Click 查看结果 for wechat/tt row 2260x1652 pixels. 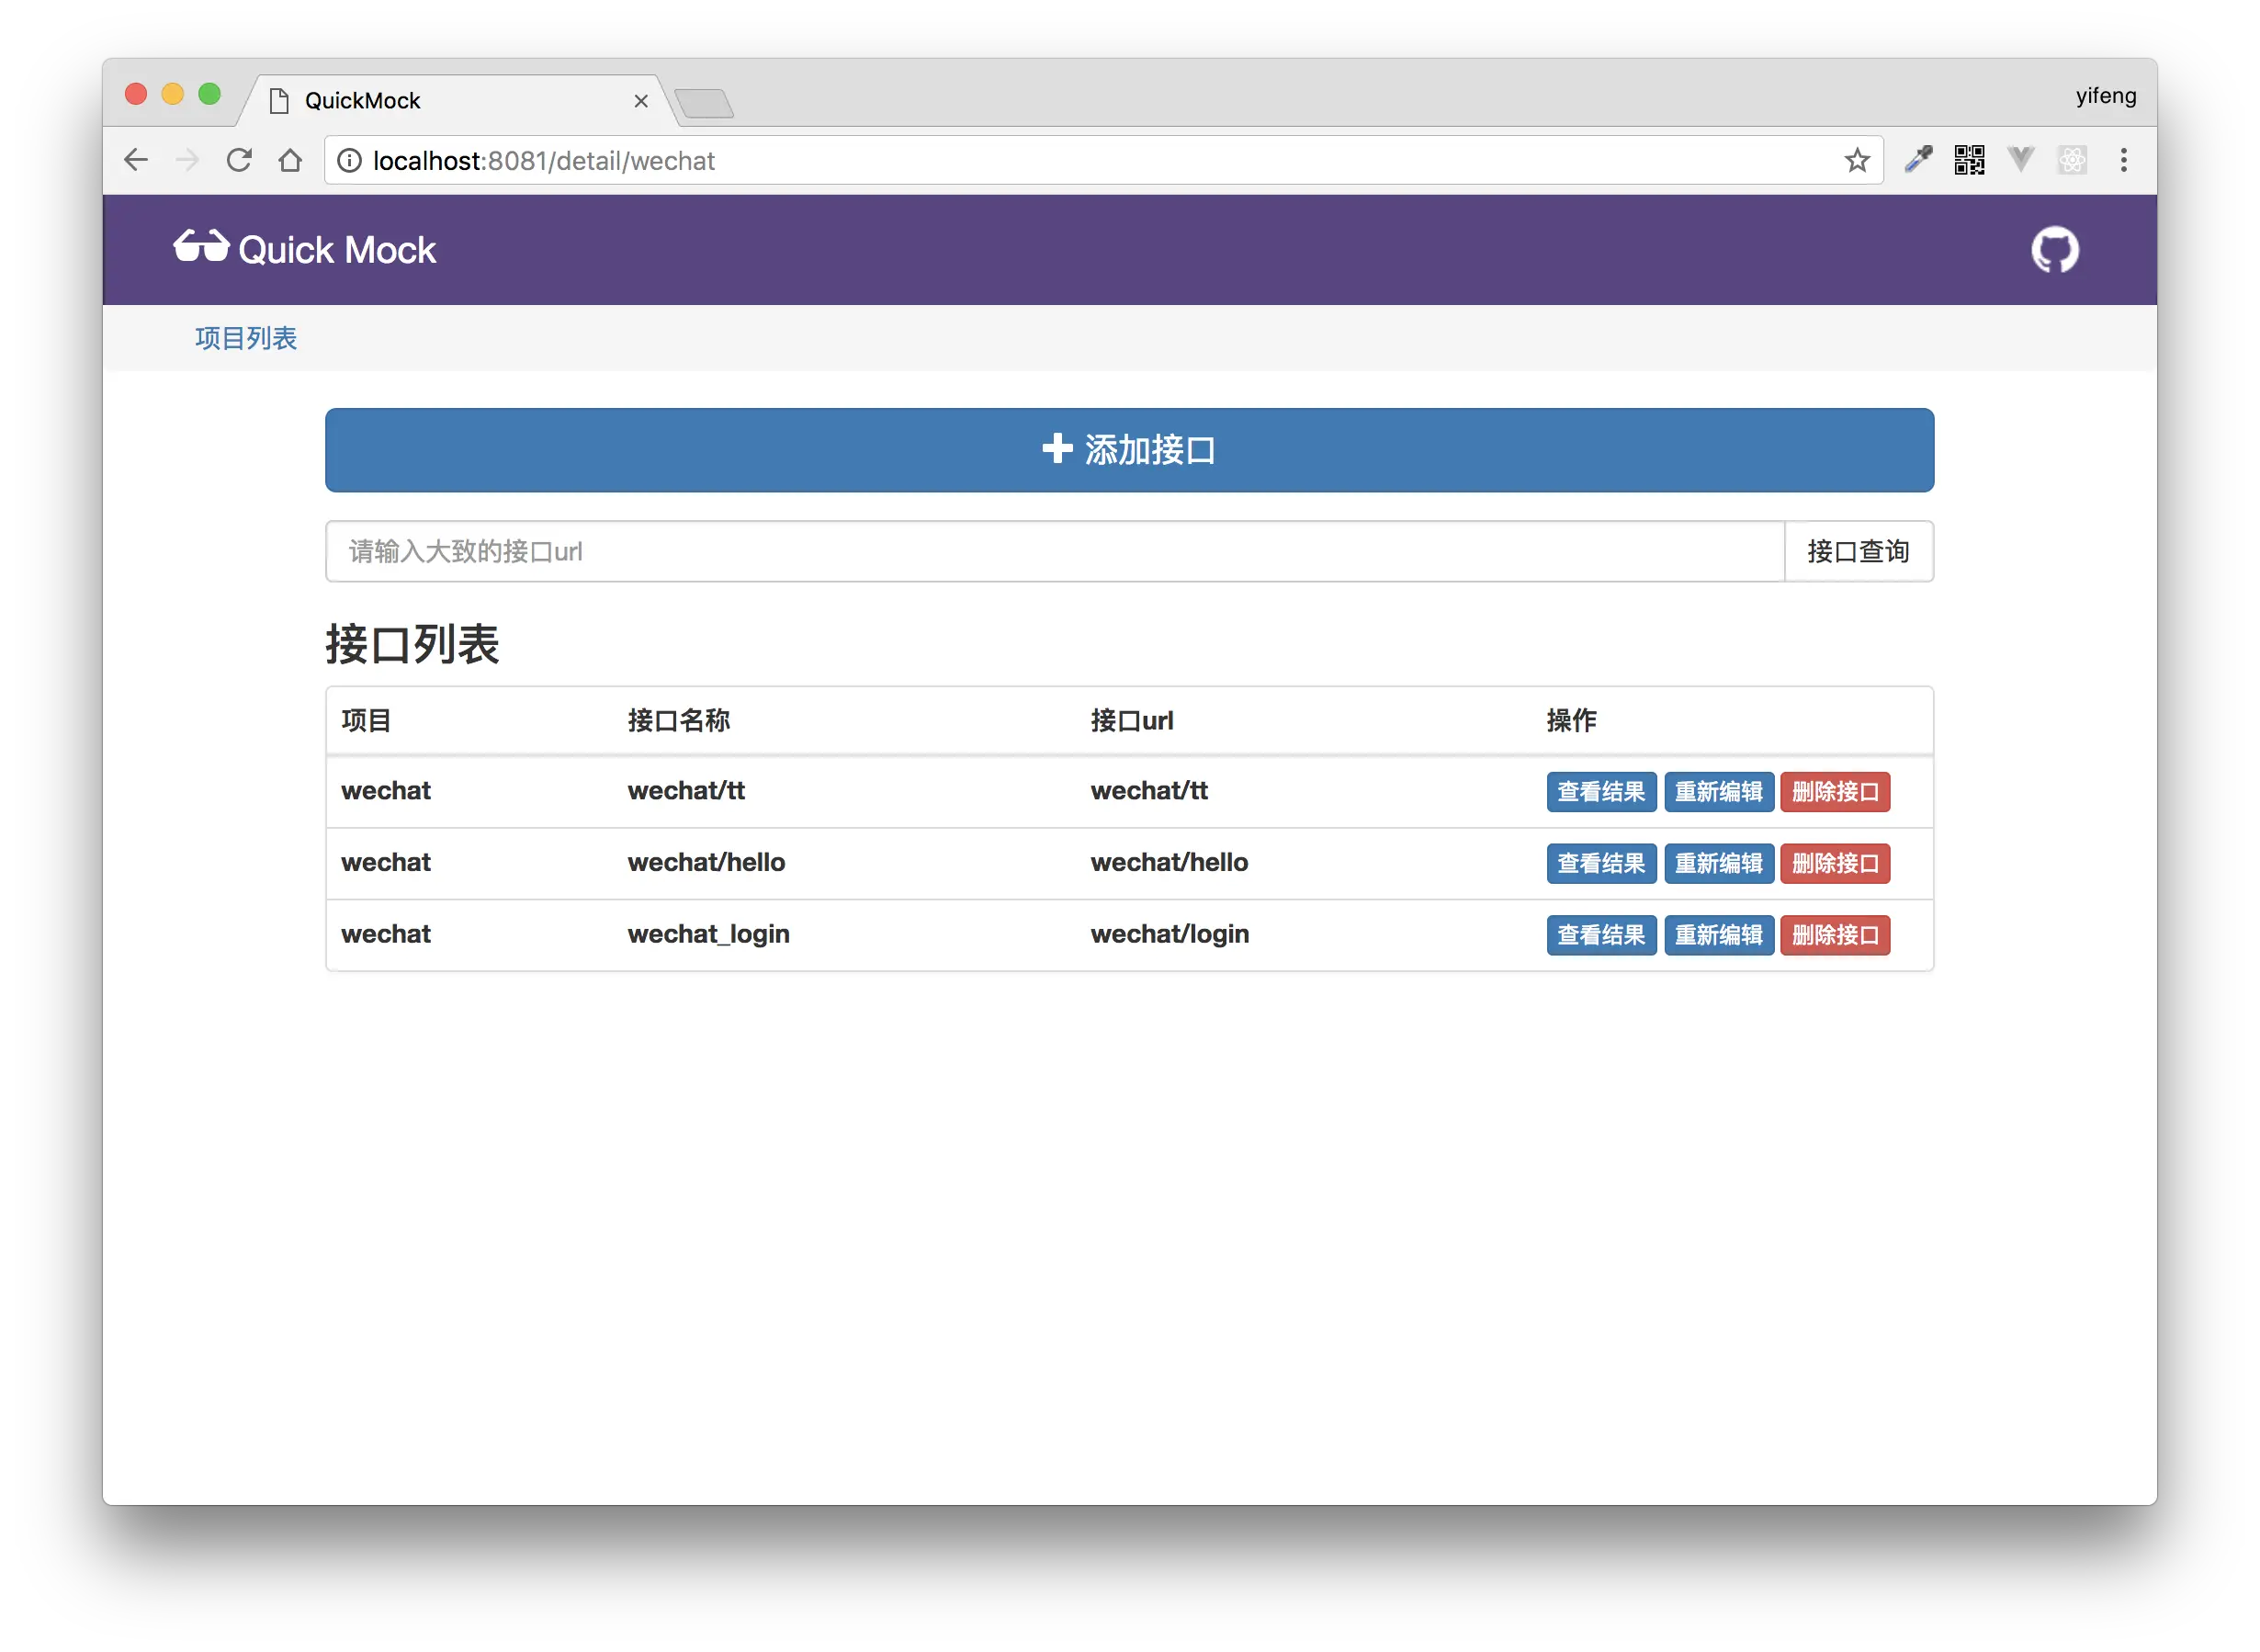tap(1600, 792)
